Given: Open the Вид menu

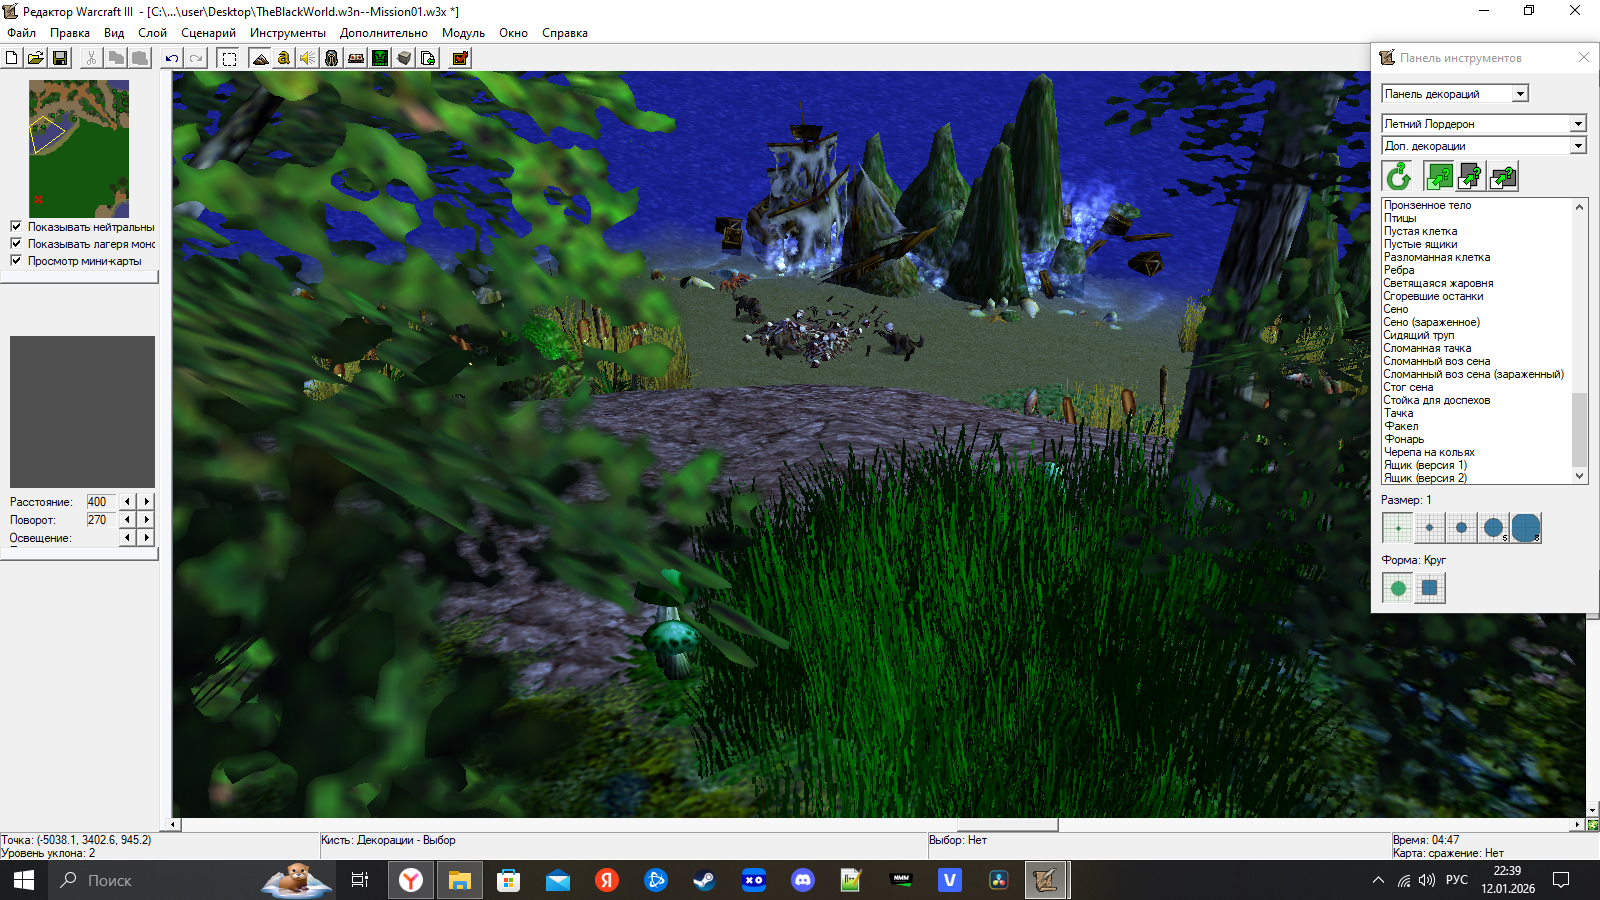Looking at the screenshot, I should [114, 33].
